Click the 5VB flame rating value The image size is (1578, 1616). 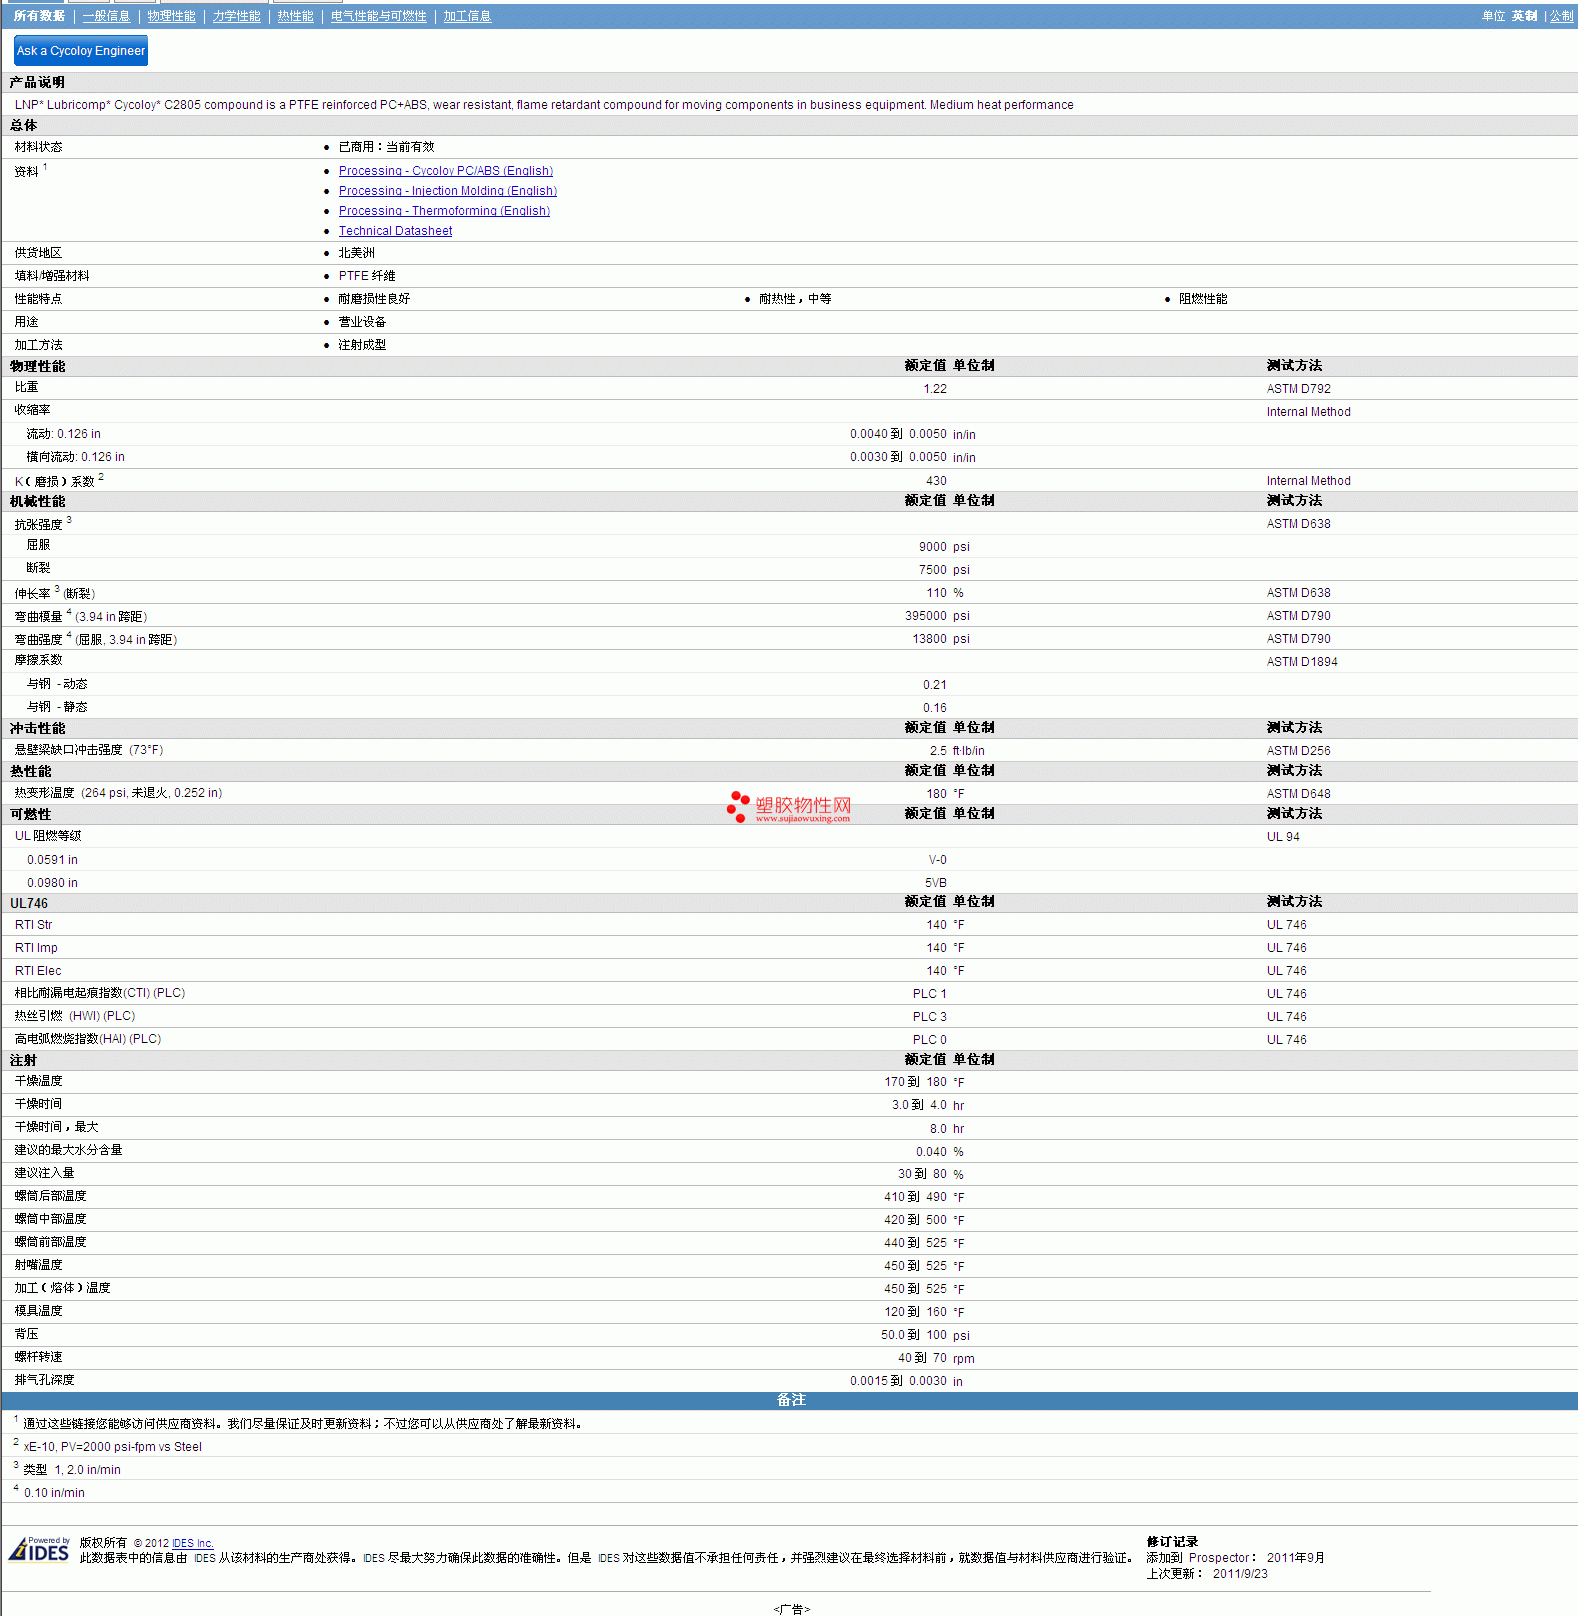coord(935,883)
